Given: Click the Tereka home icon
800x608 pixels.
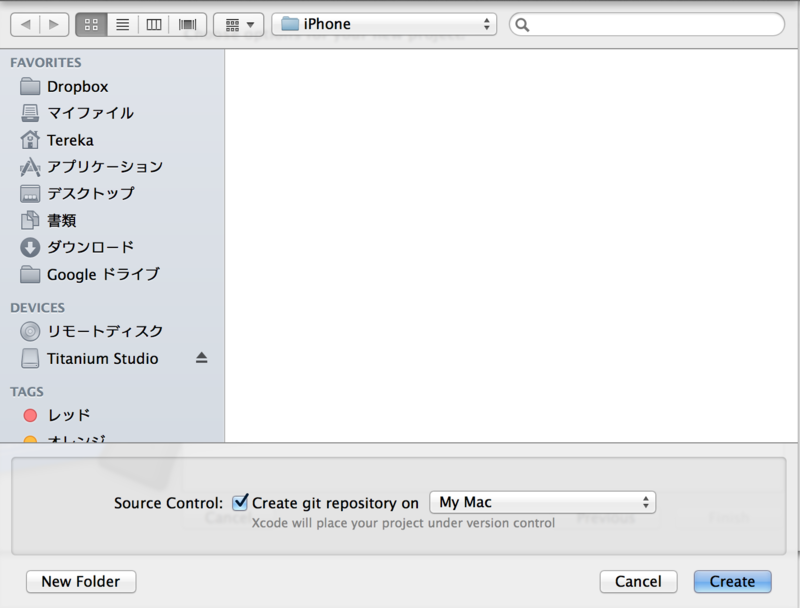Looking at the screenshot, I should point(30,140).
